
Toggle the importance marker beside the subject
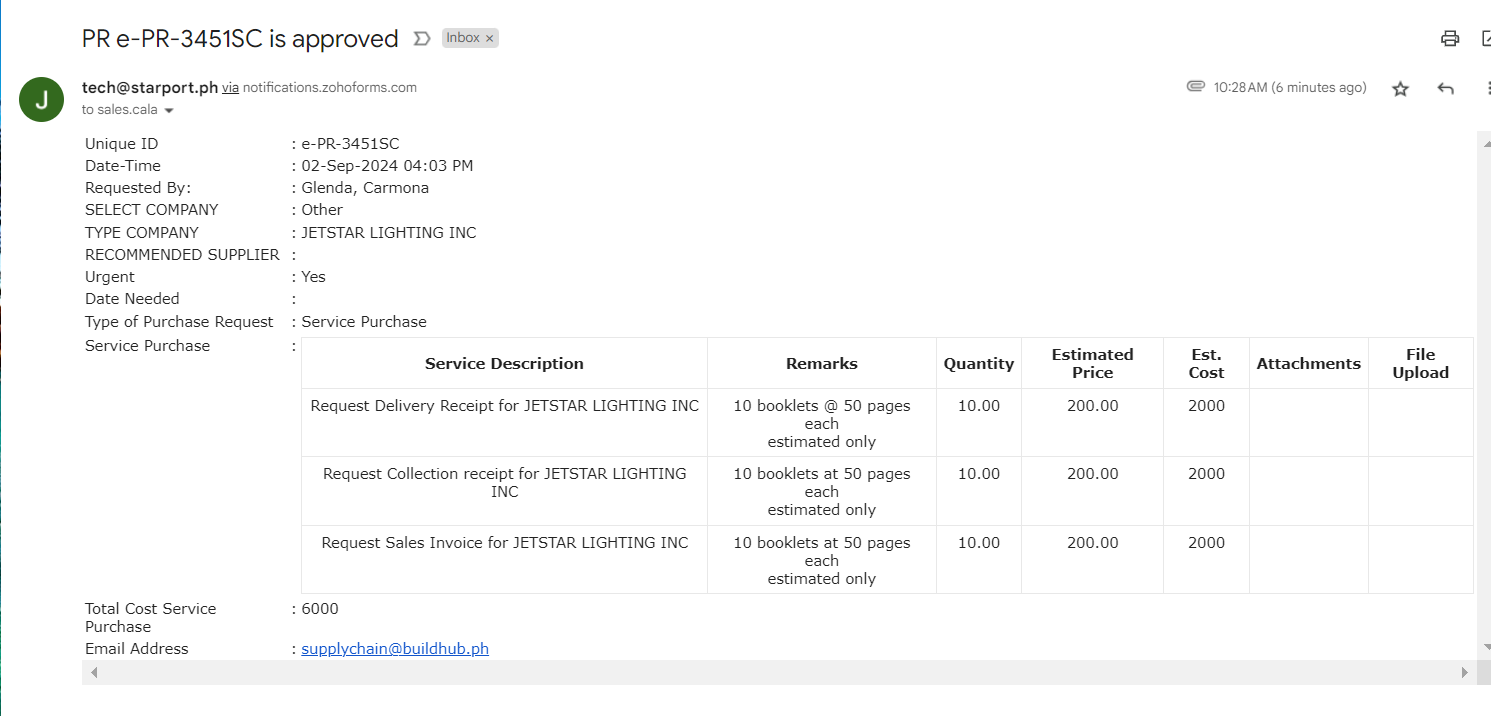pos(422,39)
